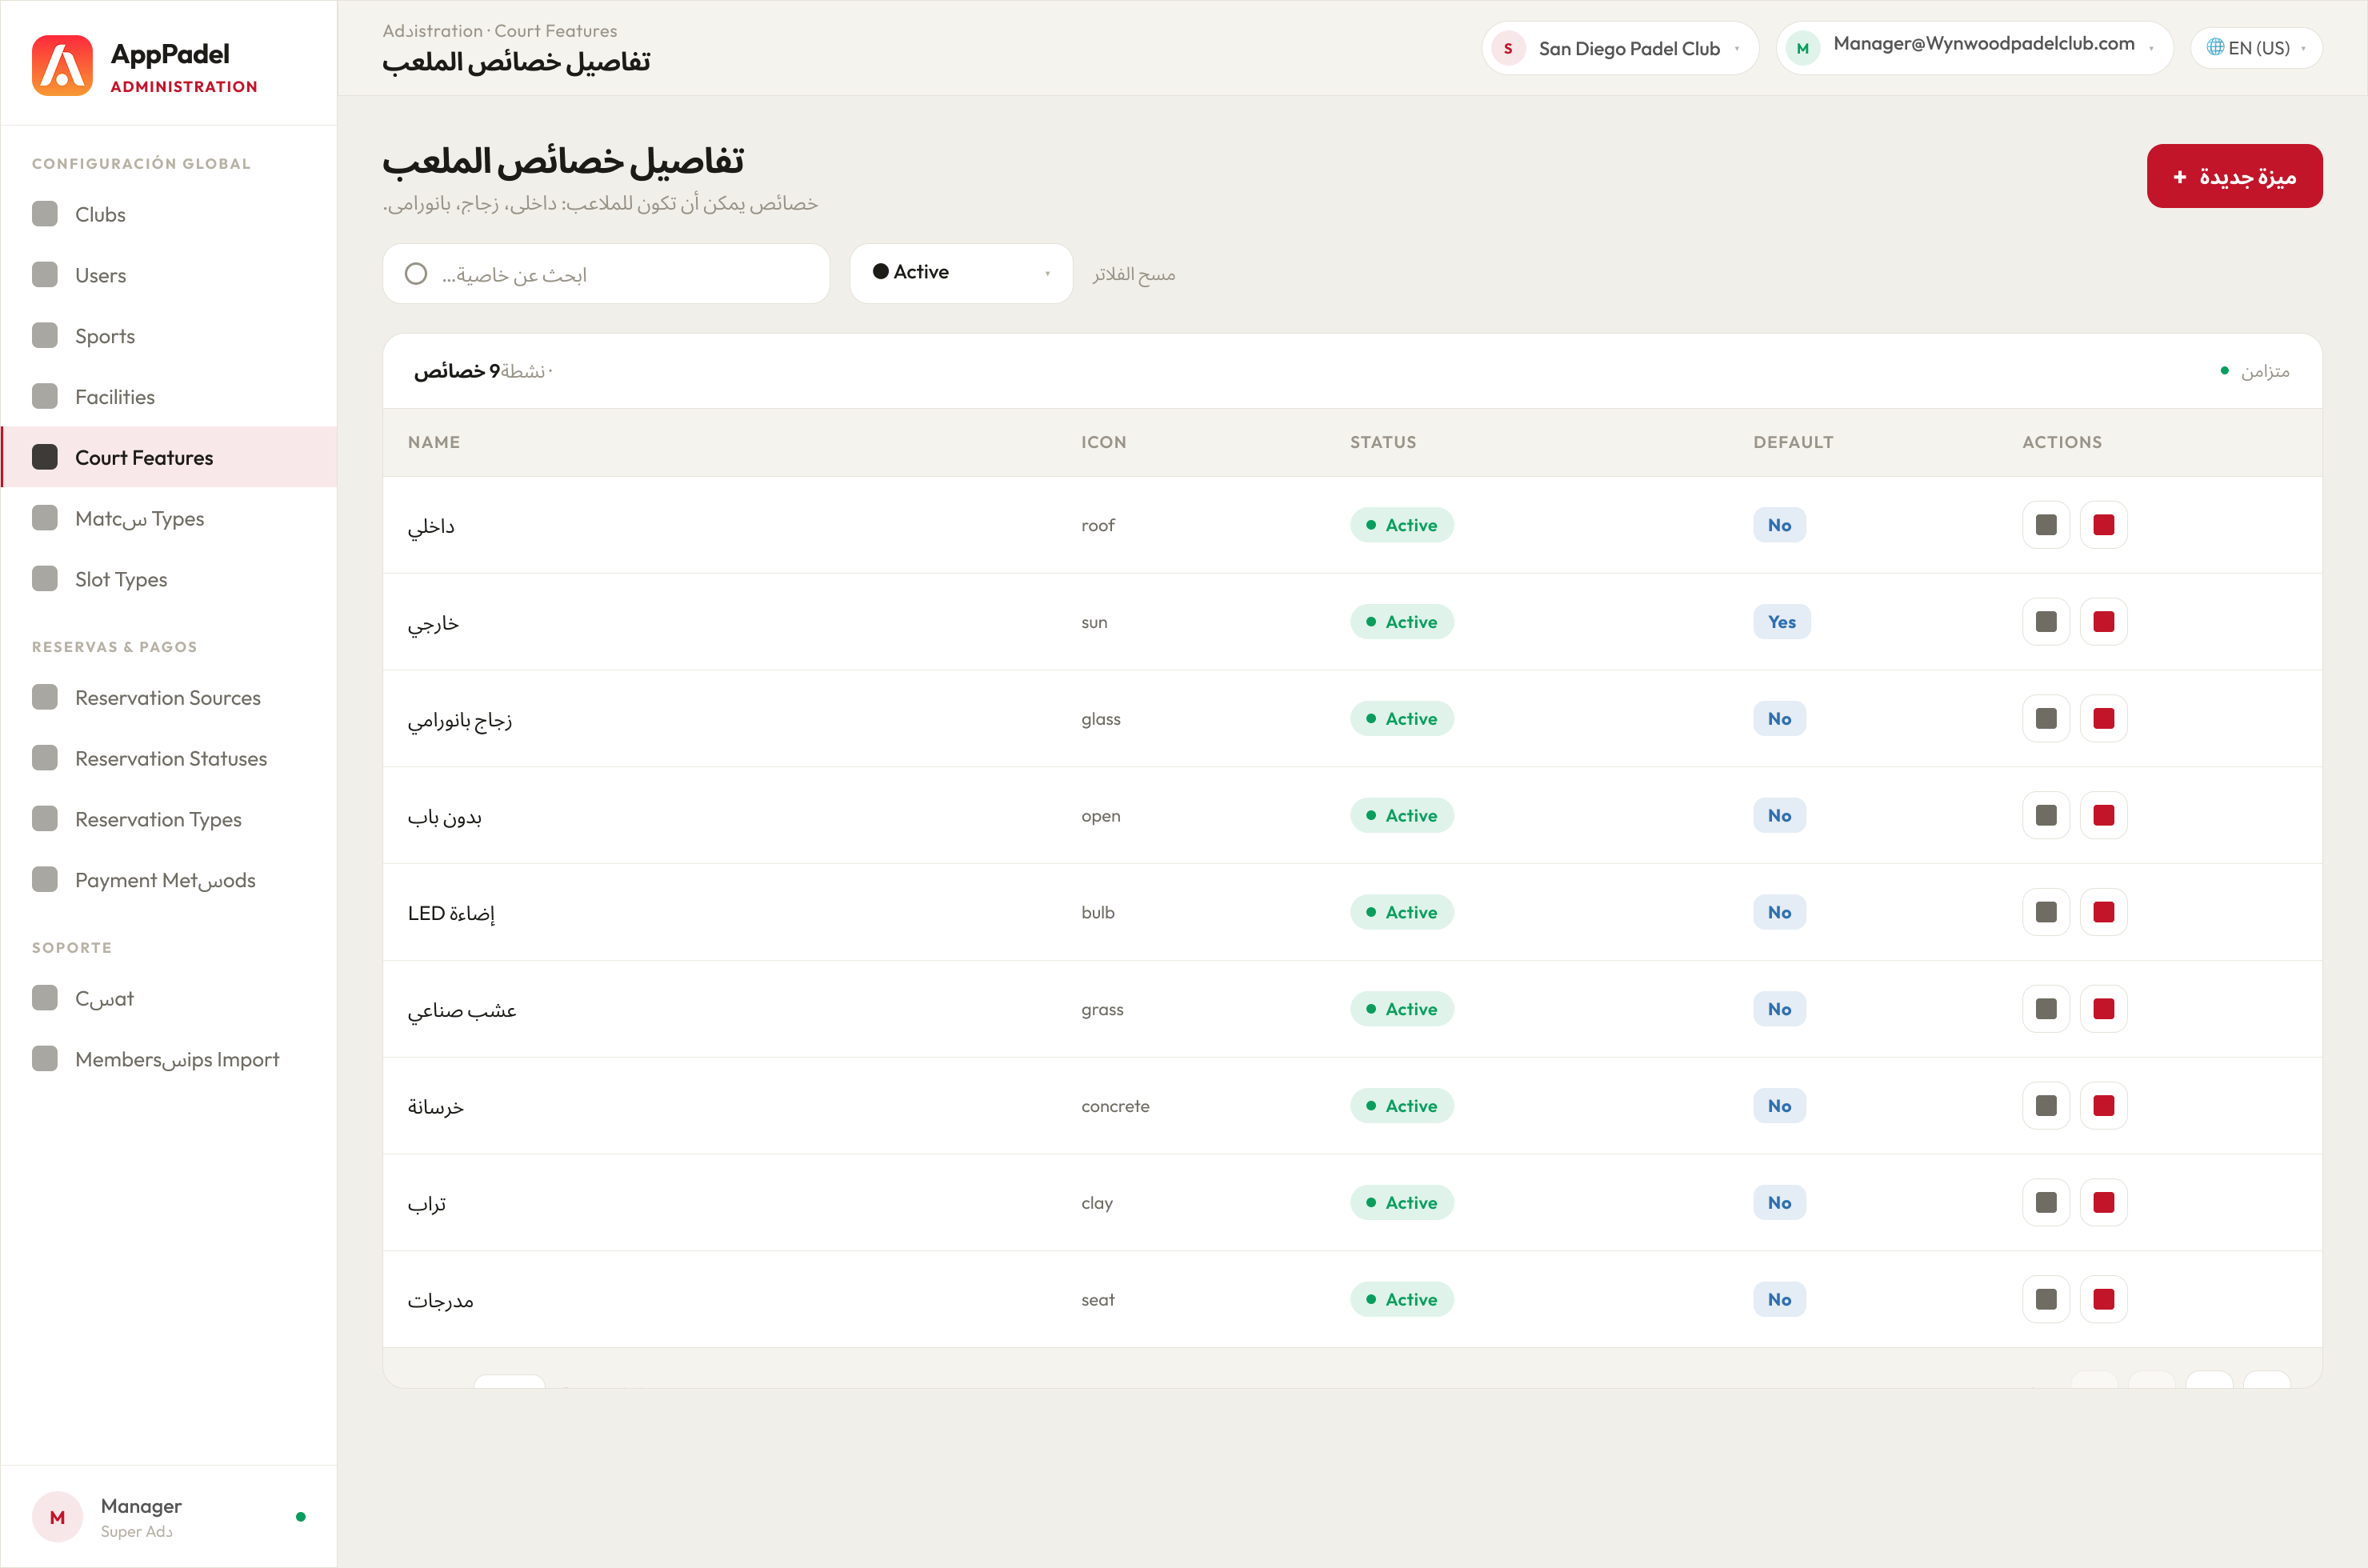
Task: Click the Manager profile at sidebar bottom
Action: pyautogui.click(x=168, y=1517)
